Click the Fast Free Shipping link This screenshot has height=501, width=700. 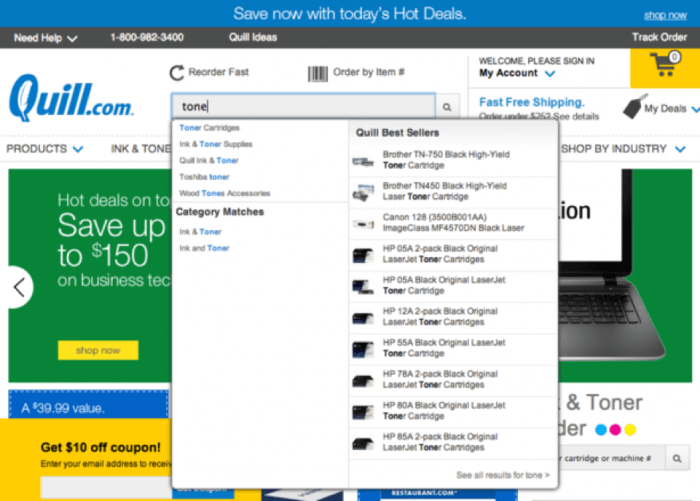532,102
